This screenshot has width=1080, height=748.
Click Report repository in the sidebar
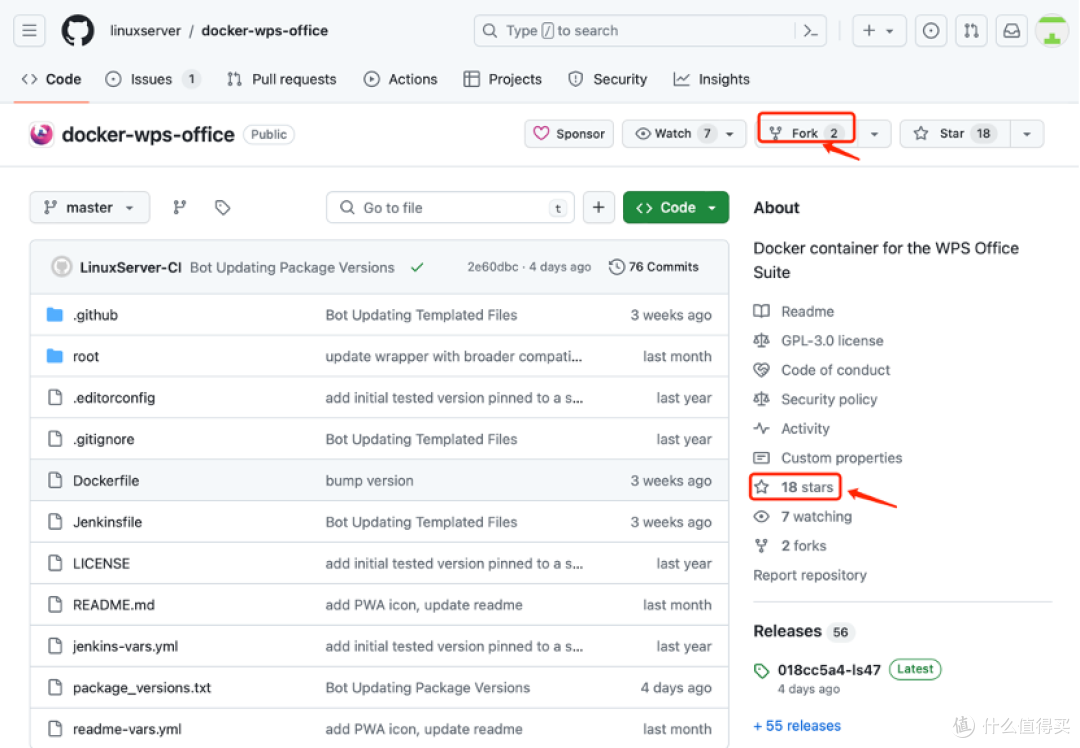click(809, 575)
